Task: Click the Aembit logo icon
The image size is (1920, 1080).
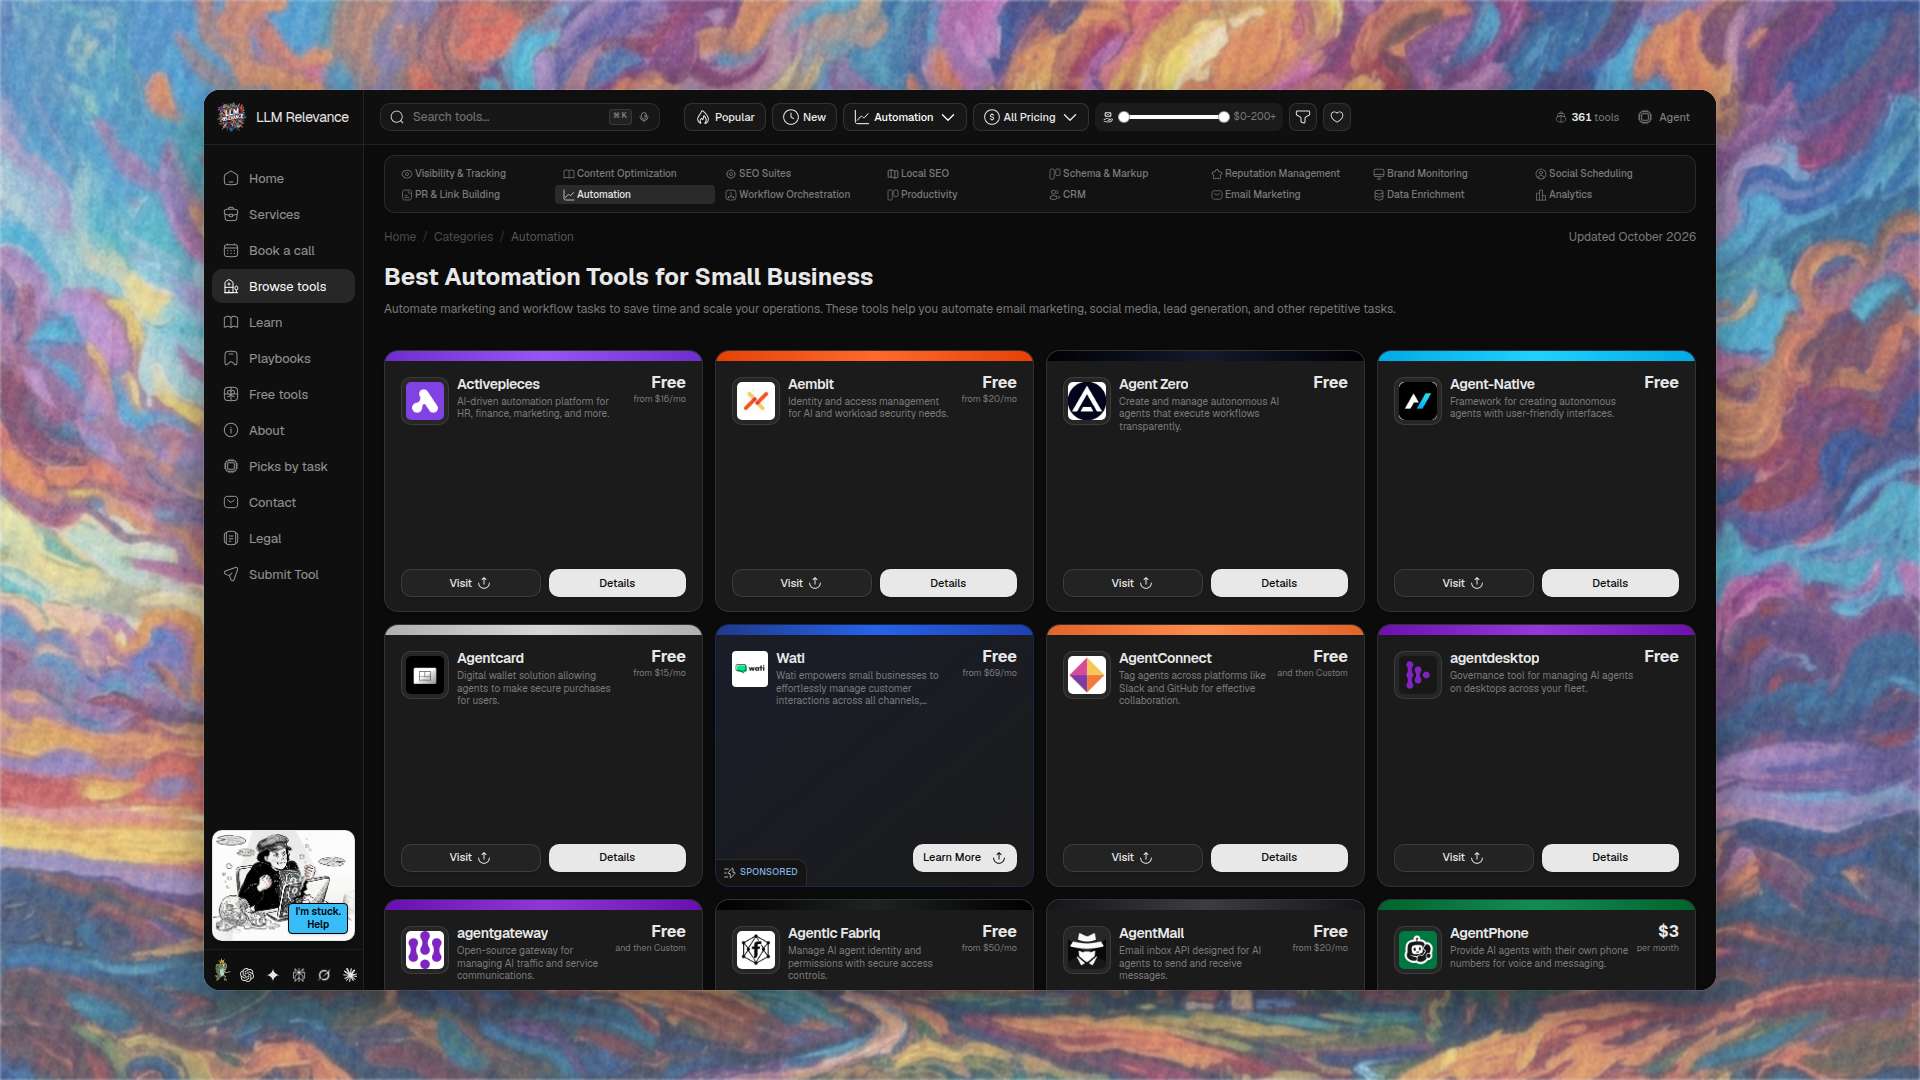Action: click(756, 401)
